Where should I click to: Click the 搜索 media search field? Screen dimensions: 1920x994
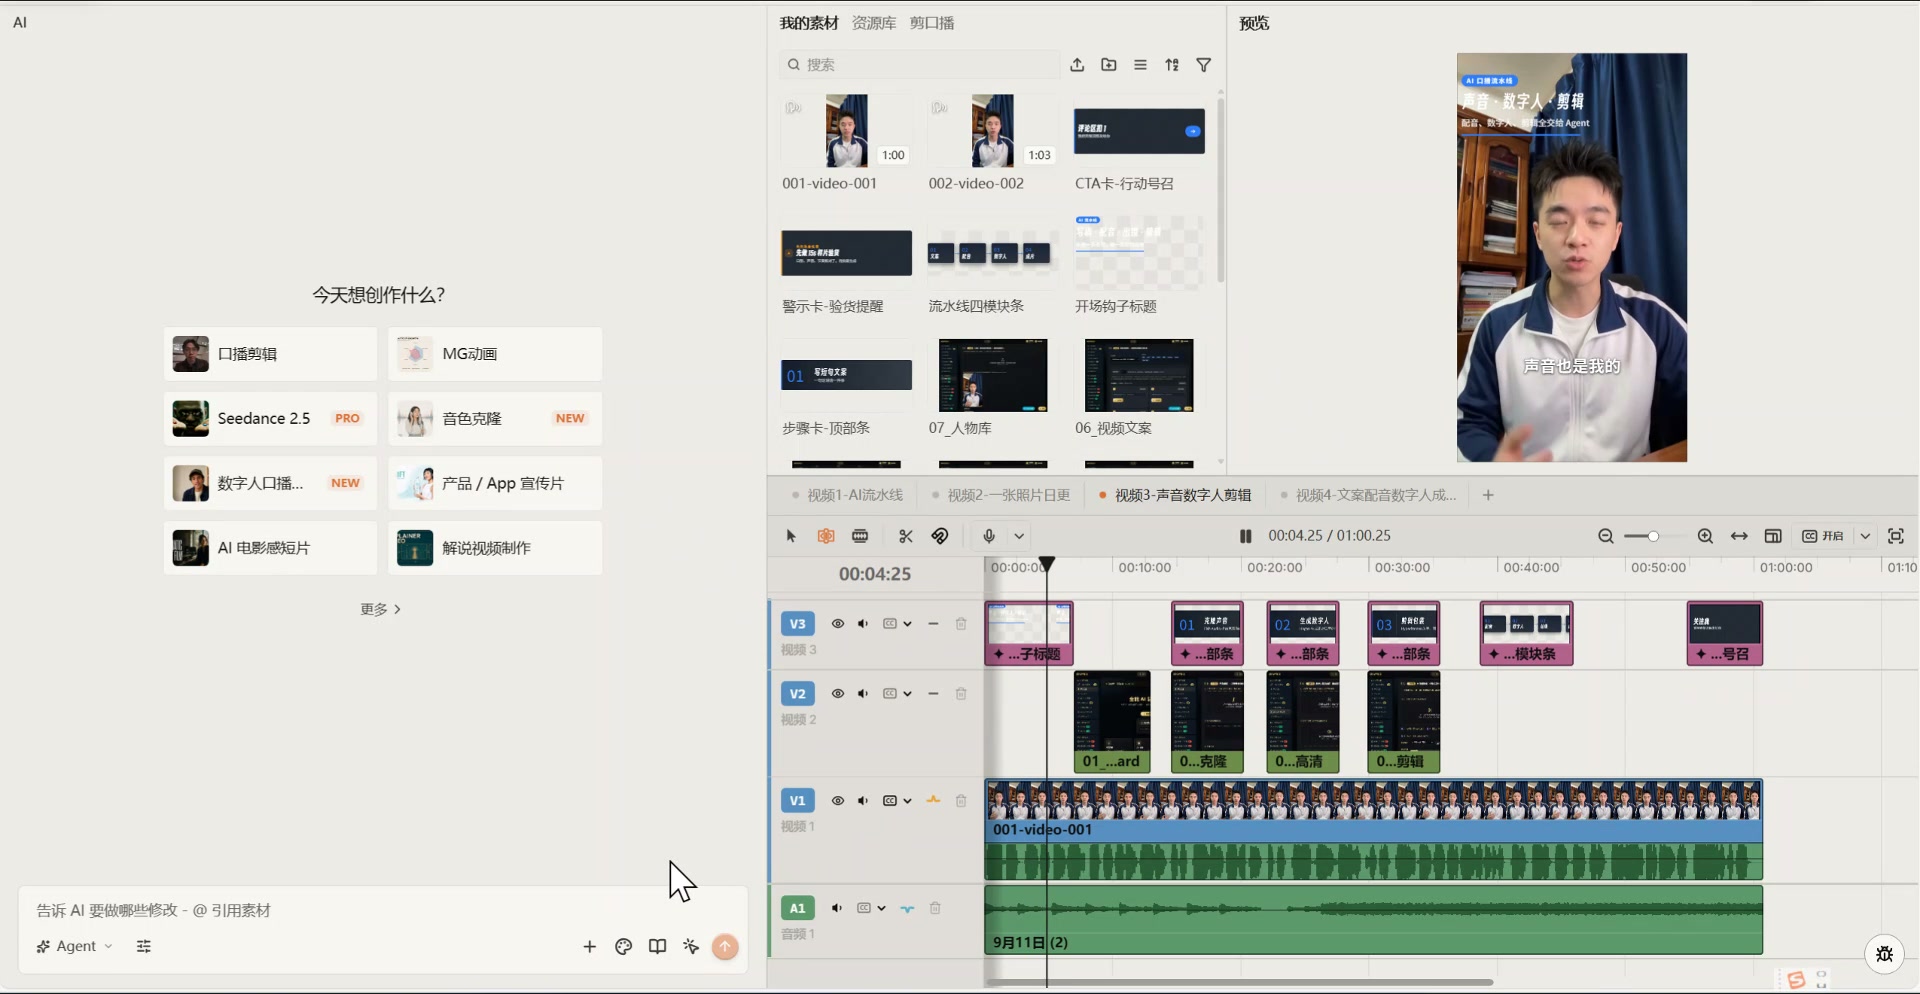(919, 65)
